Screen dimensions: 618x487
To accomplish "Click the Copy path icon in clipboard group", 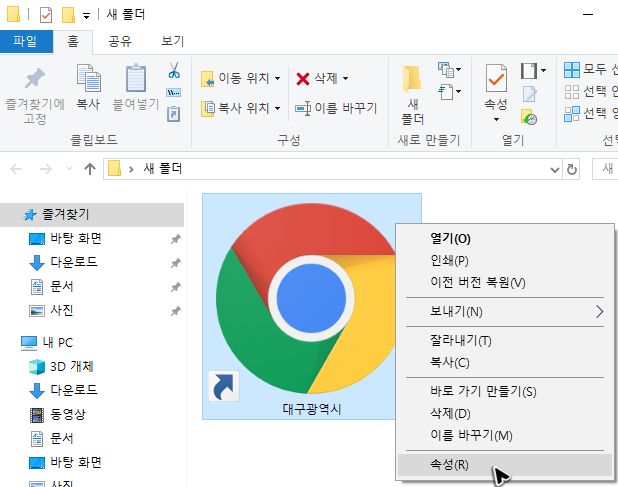I will 173,93.
